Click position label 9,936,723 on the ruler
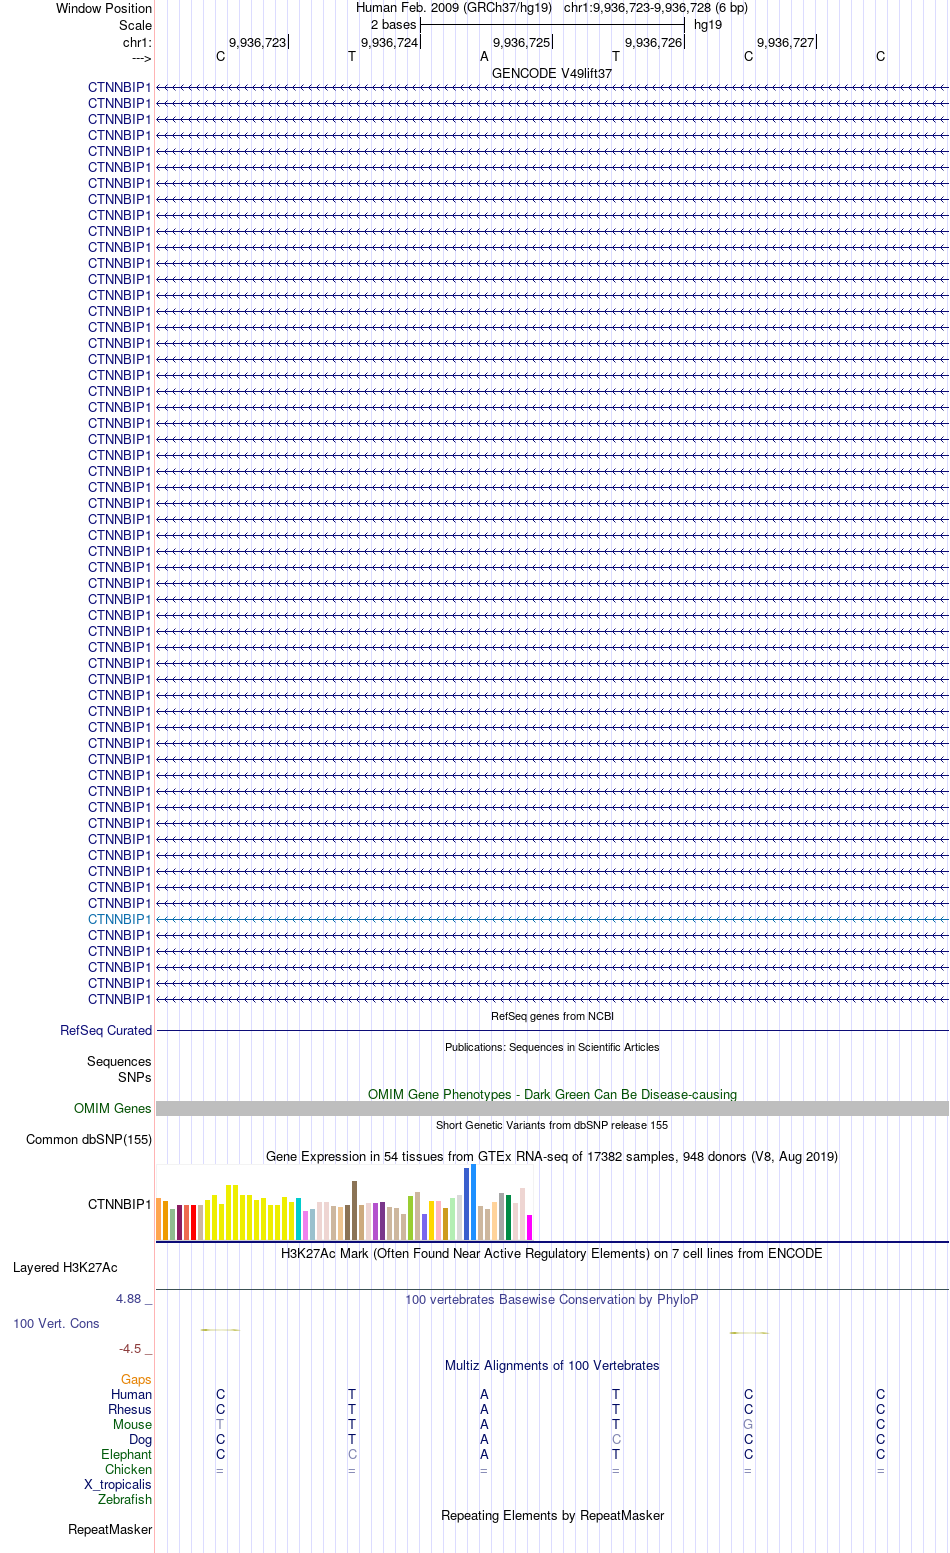Image resolution: width=950 pixels, height=1553 pixels. pyautogui.click(x=257, y=42)
